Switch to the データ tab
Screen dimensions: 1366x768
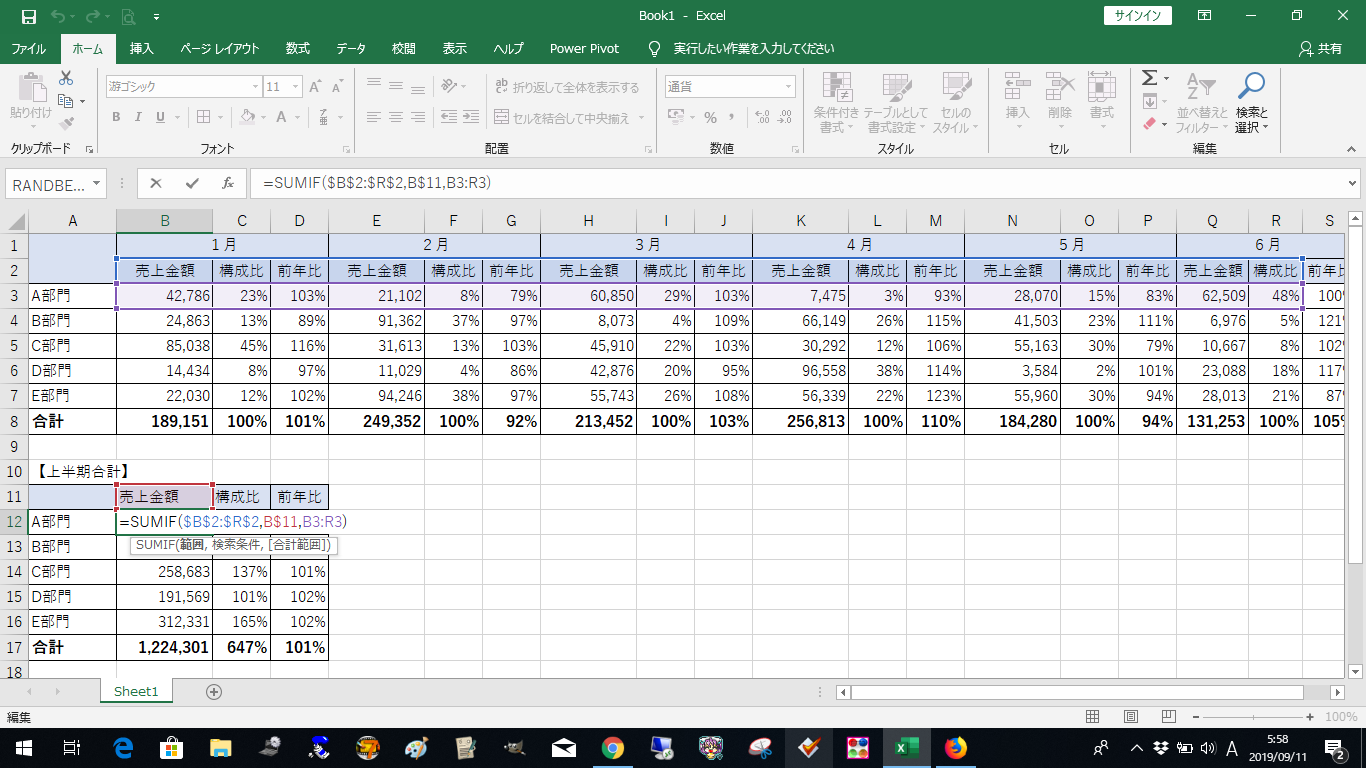click(x=351, y=49)
